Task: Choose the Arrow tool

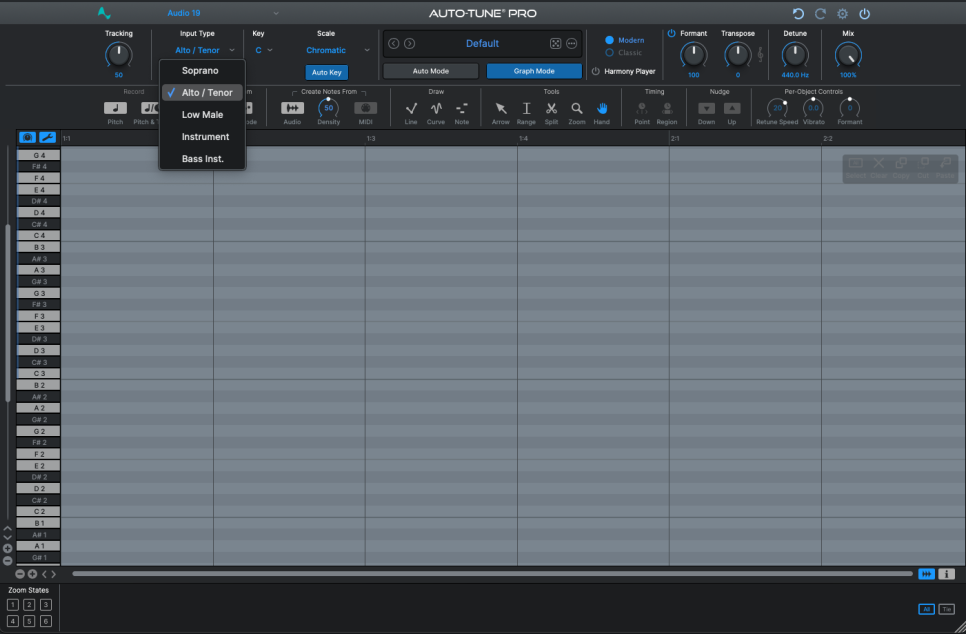Action: [x=501, y=108]
